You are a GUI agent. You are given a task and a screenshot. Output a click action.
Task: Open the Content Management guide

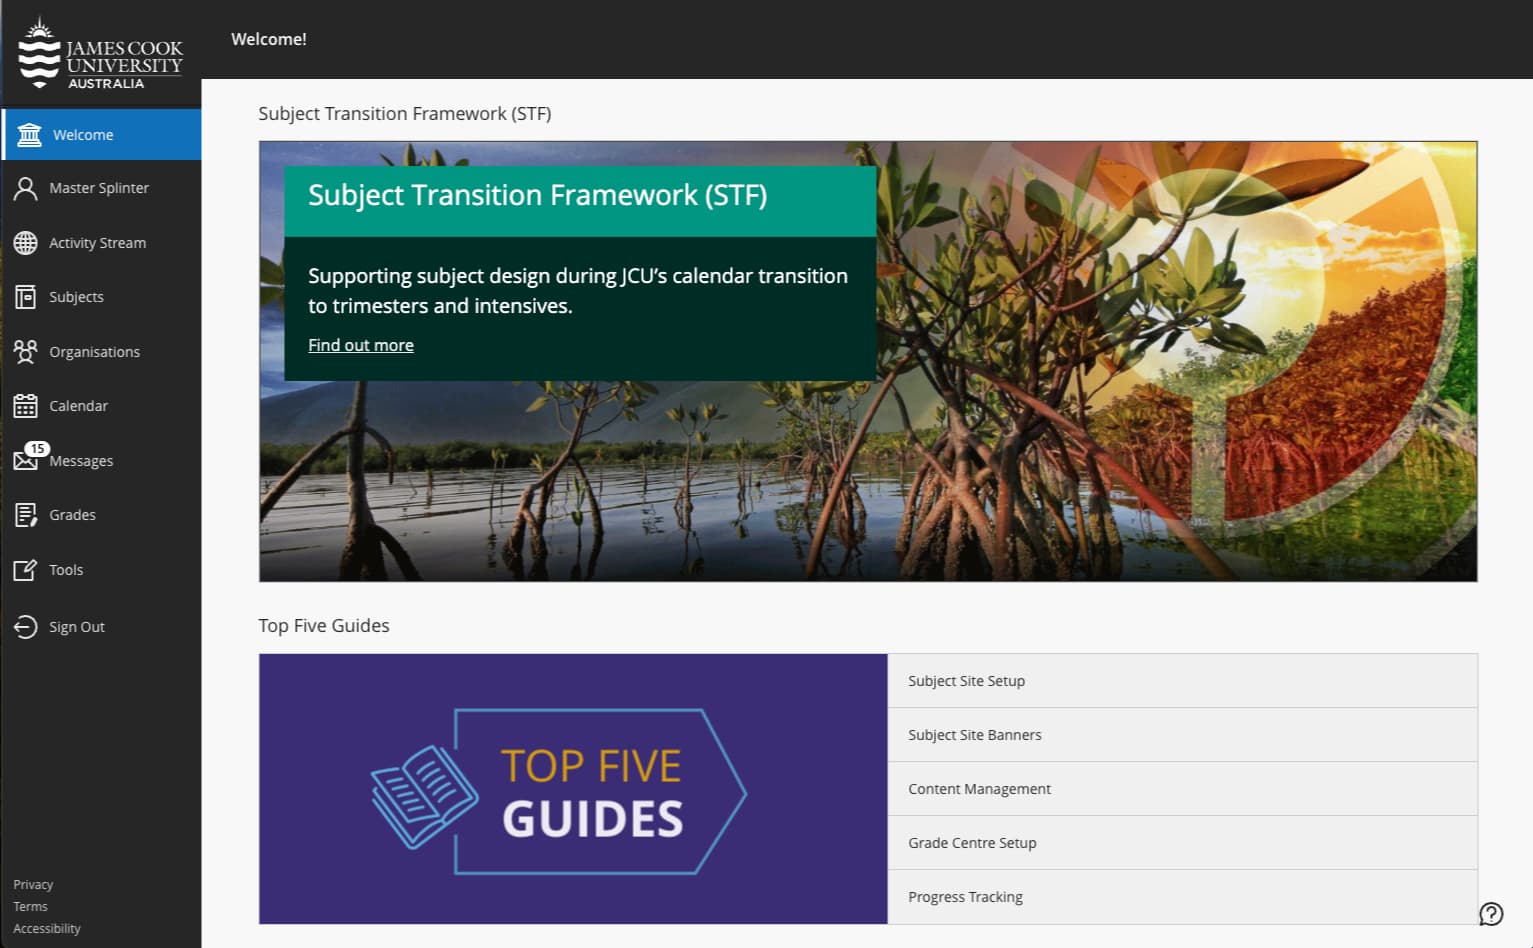(1182, 789)
